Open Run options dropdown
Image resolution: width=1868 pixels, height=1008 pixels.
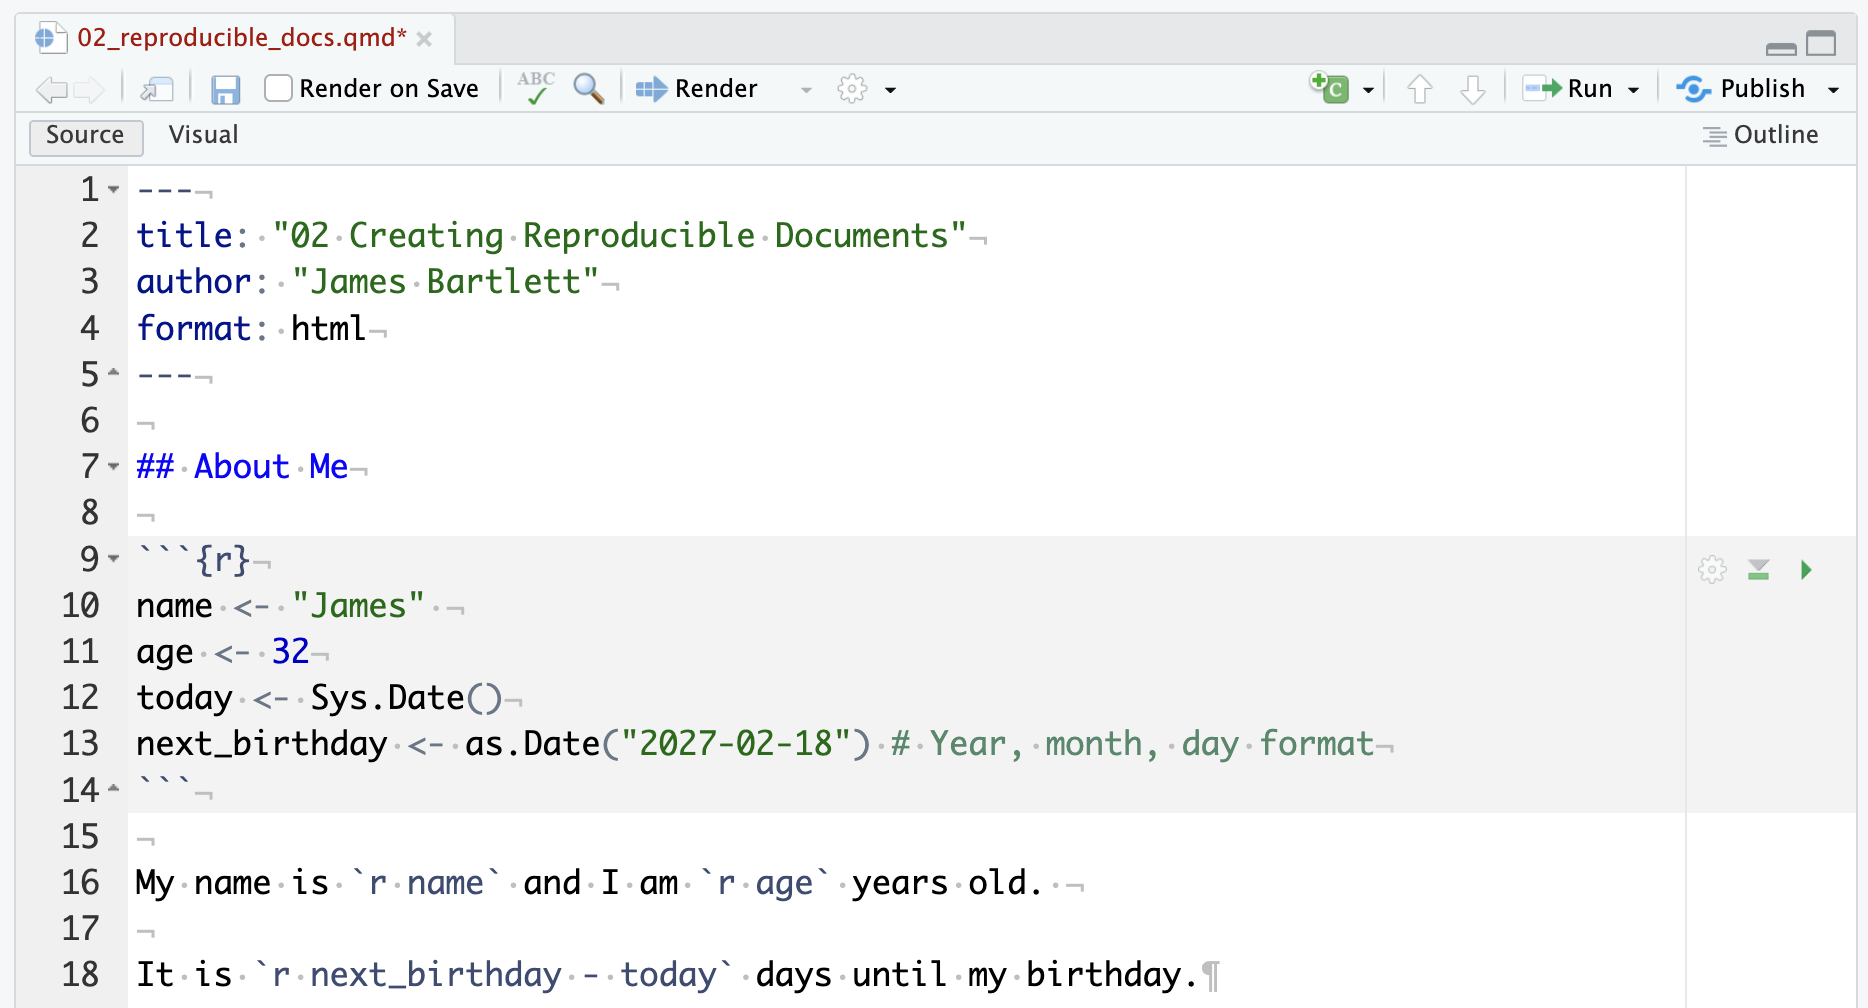pyautogui.click(x=1633, y=90)
